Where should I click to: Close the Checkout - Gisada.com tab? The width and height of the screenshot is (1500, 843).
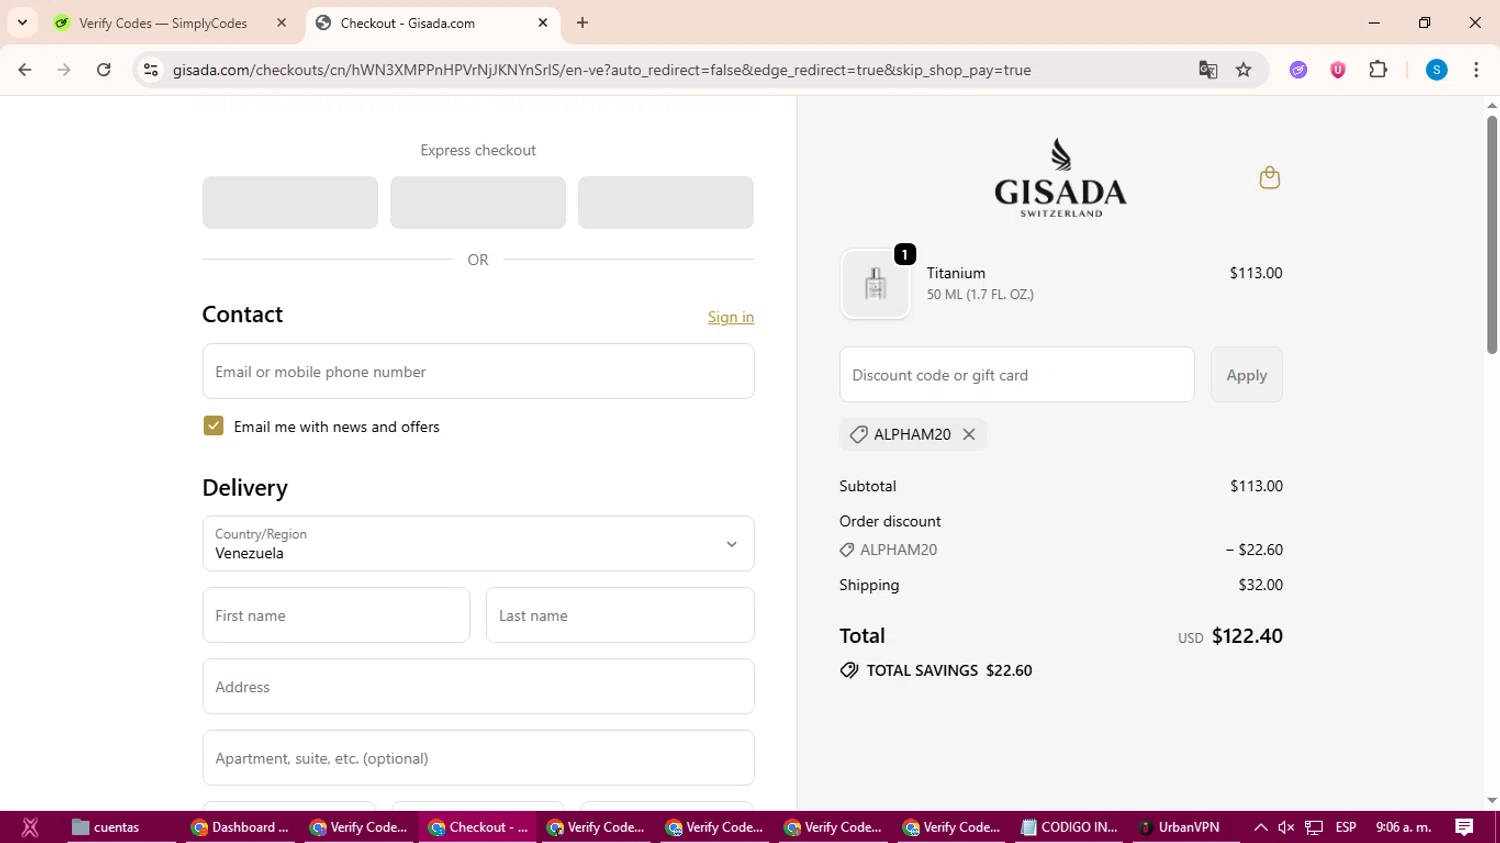tap(543, 23)
